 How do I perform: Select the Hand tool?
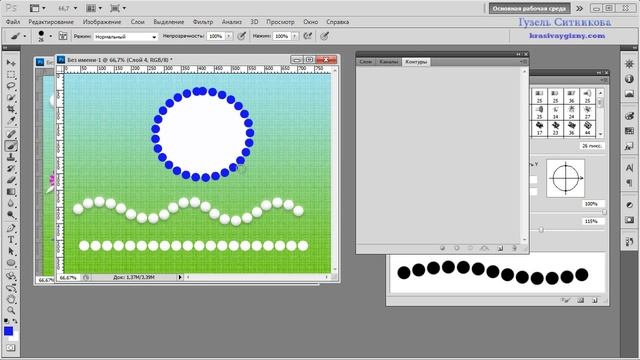point(11,299)
